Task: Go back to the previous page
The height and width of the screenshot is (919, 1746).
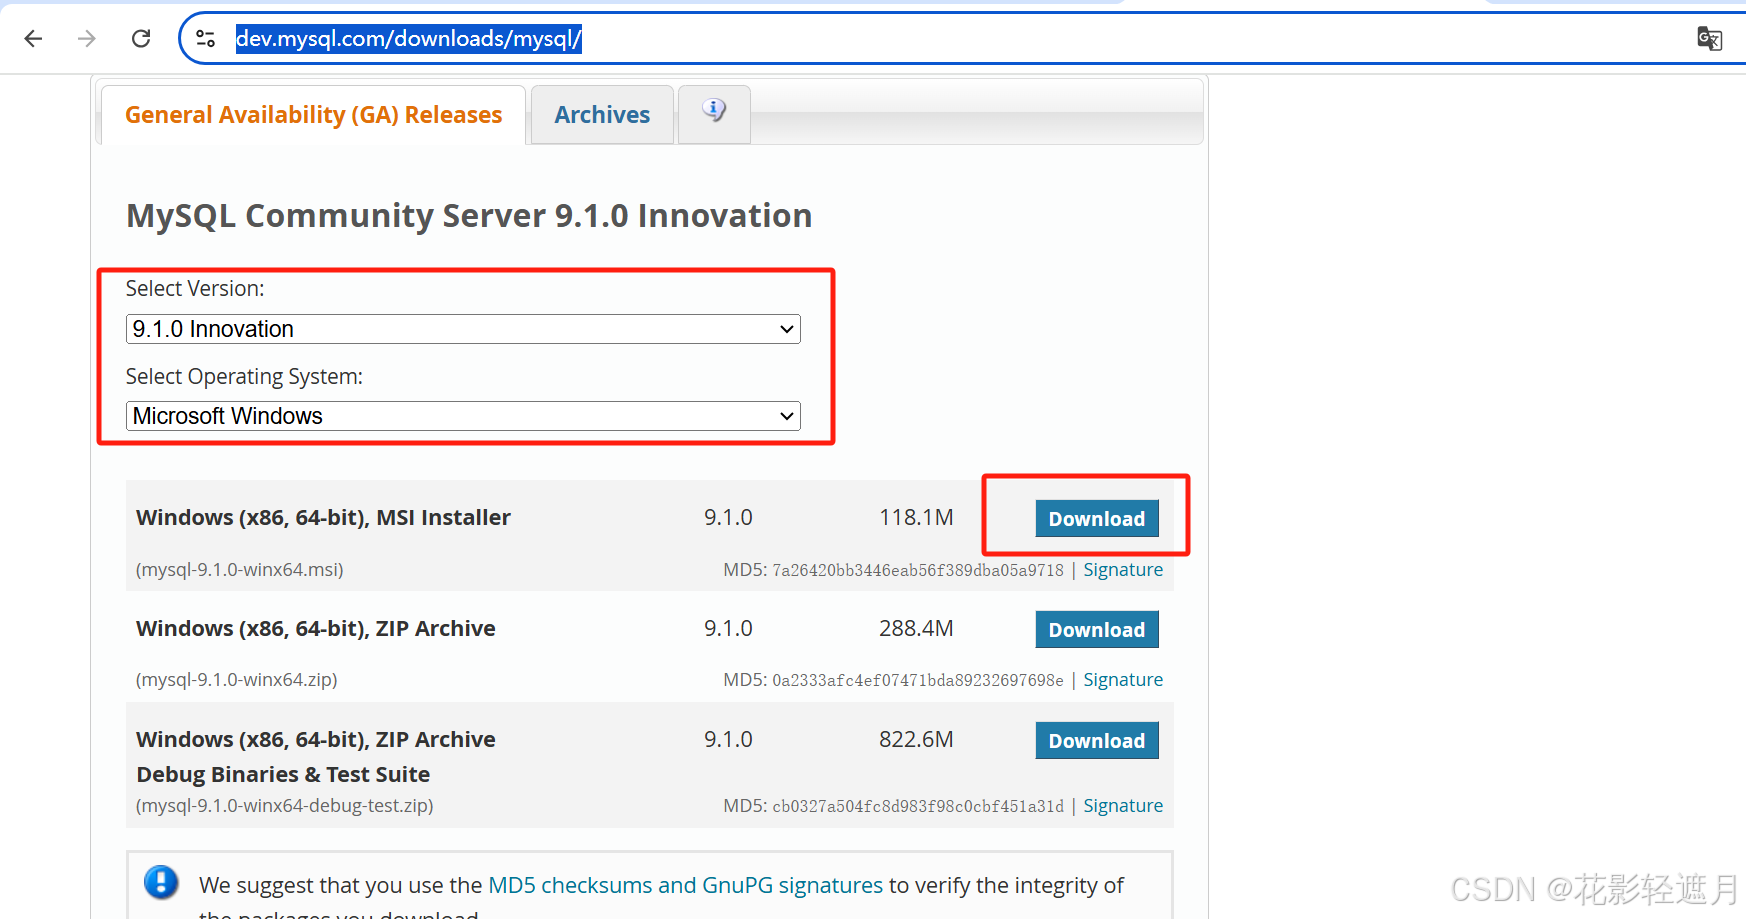Action: click(33, 38)
